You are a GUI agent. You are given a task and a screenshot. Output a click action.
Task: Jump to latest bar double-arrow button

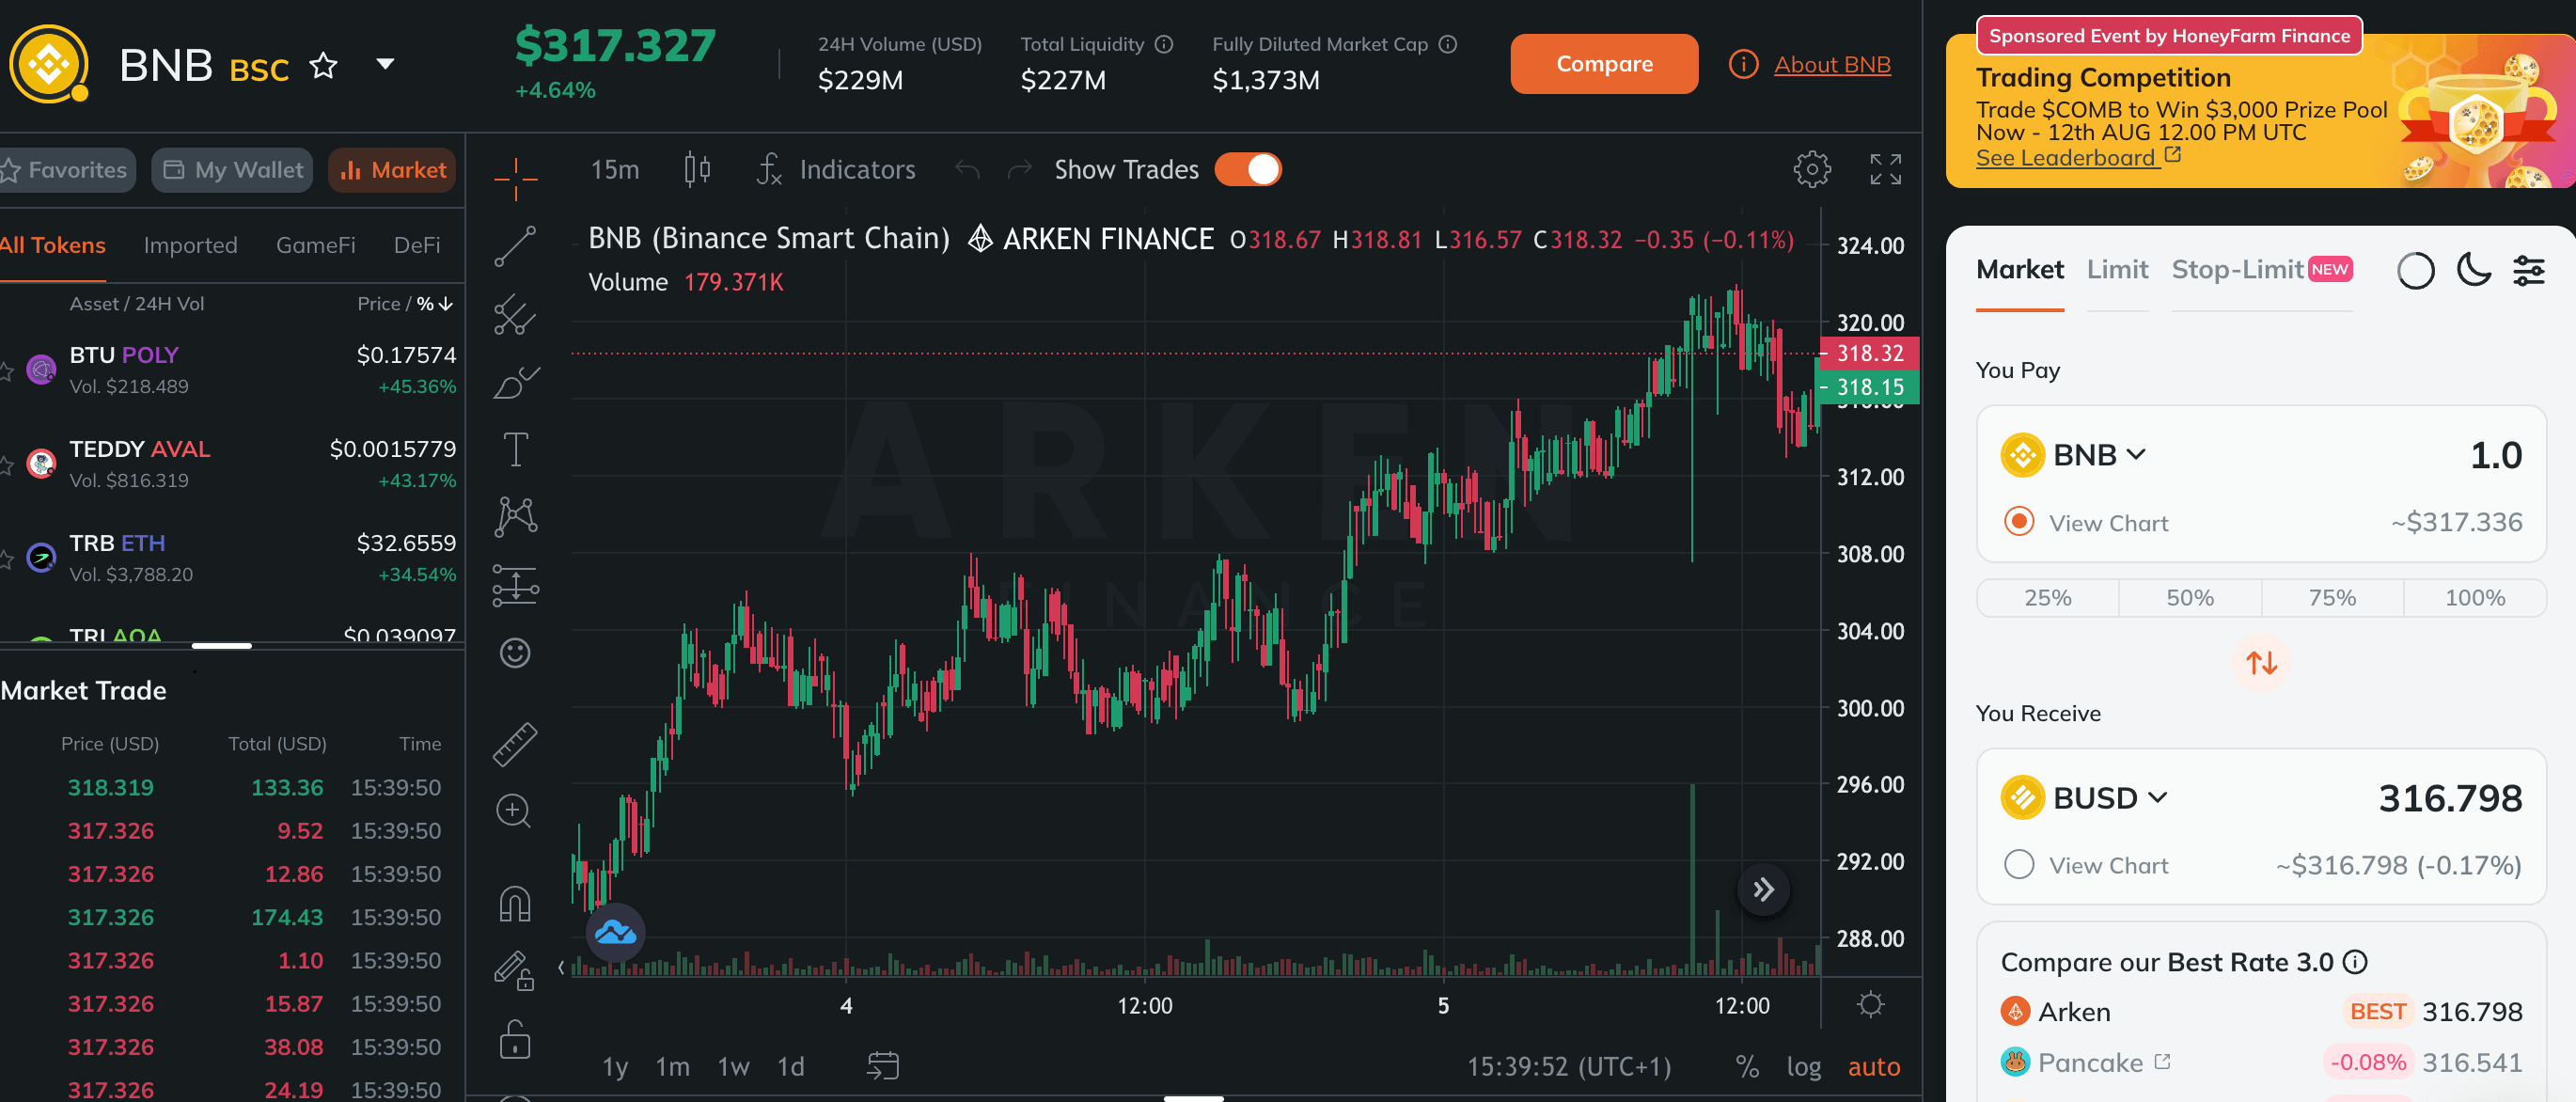click(x=1763, y=889)
